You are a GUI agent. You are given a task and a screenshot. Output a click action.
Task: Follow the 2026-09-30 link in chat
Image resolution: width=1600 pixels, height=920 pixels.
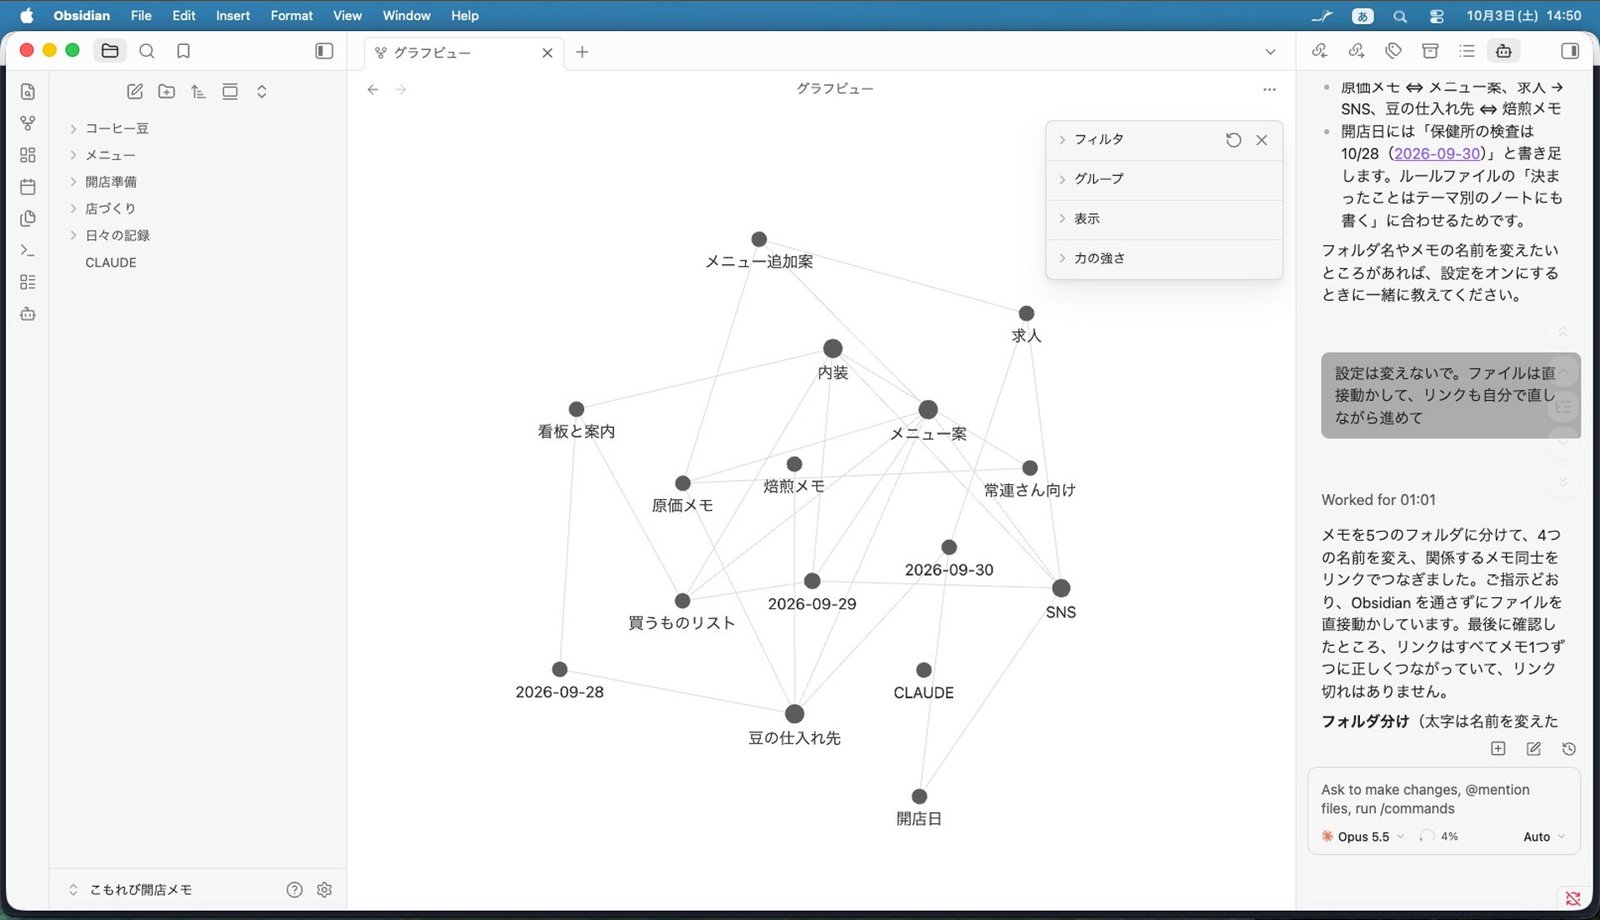click(x=1437, y=153)
